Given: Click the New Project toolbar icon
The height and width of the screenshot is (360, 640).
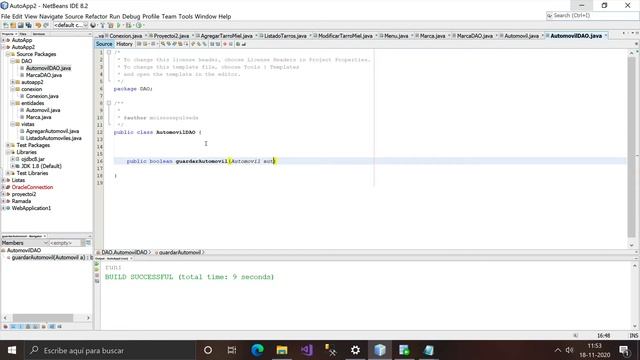Looking at the screenshot, I should point(13,25).
